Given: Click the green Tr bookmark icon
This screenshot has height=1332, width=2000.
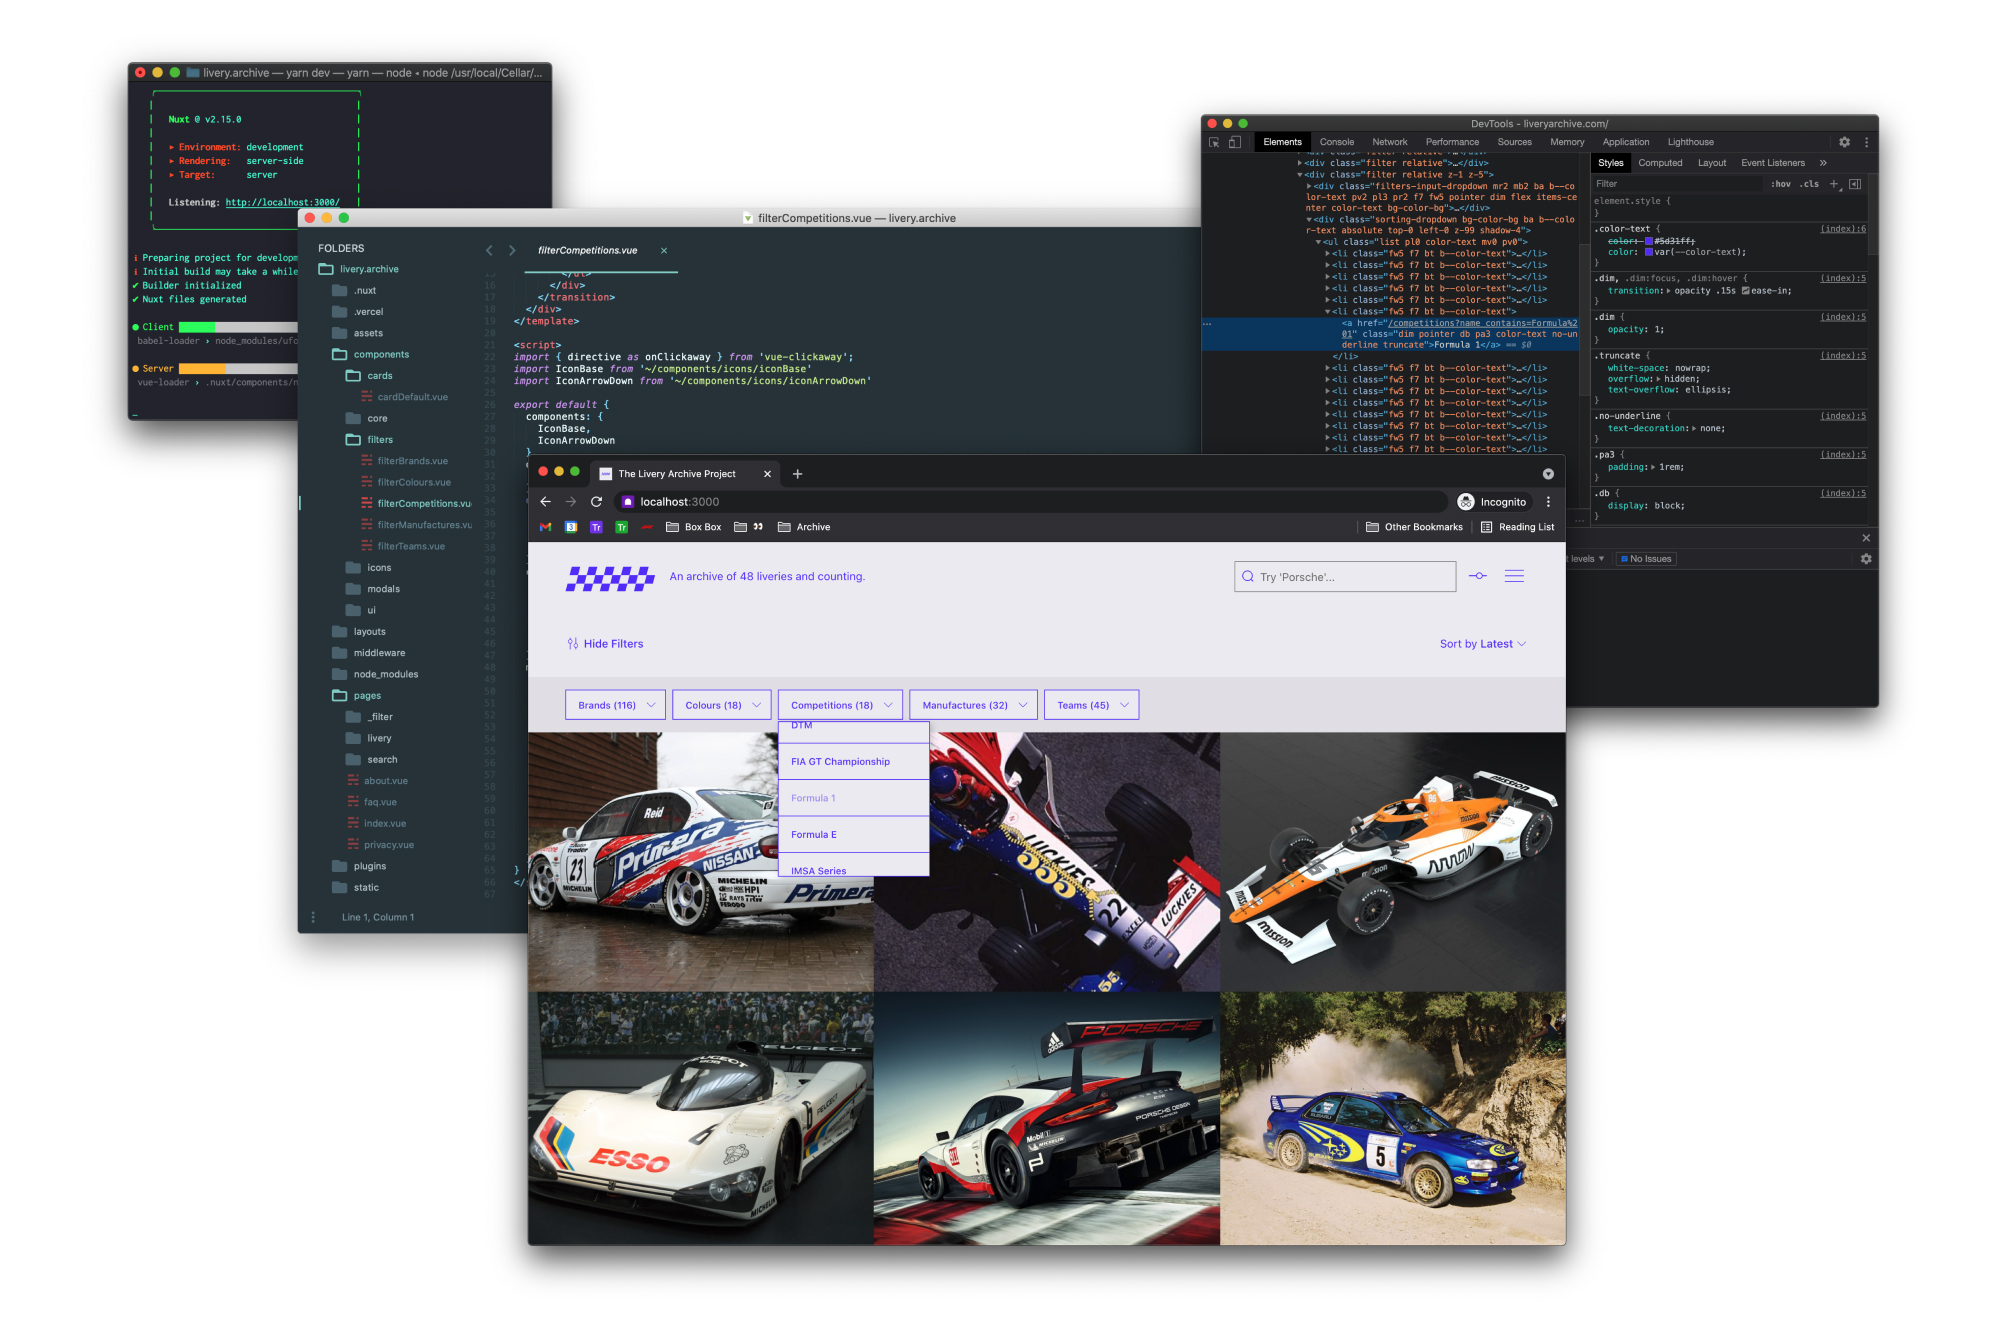Looking at the screenshot, I should pyautogui.click(x=621, y=527).
